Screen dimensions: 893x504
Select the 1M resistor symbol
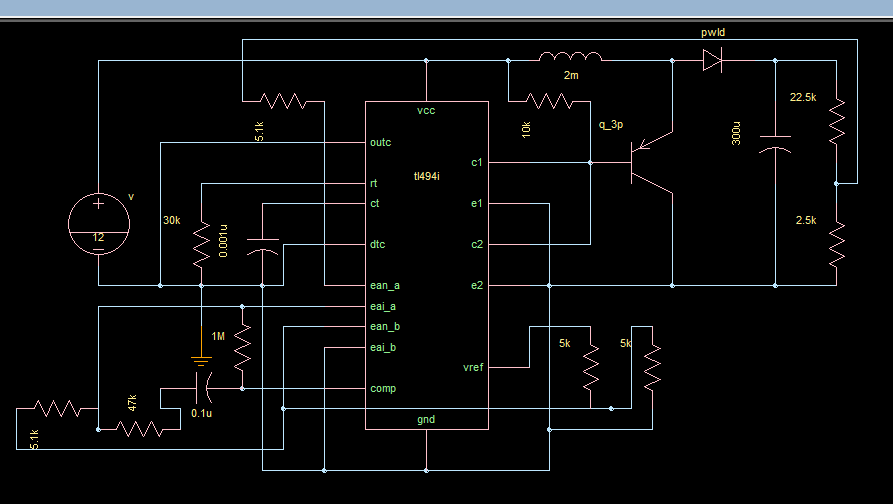242,347
